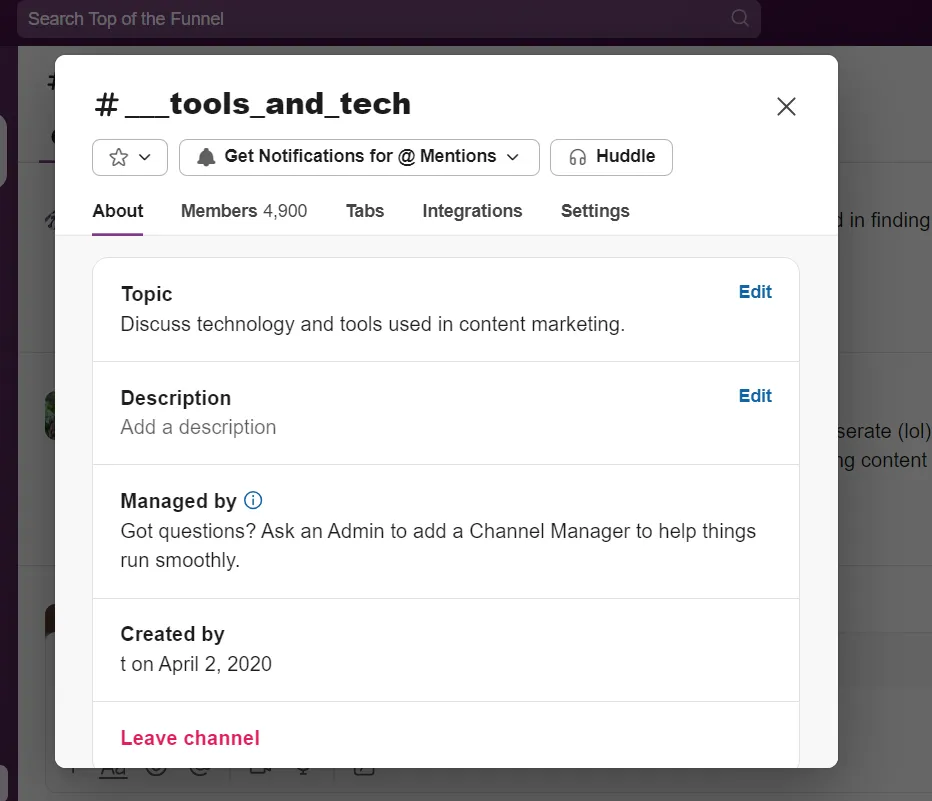Expand the star options chevron
Screen dimensions: 932x801
point(144,157)
